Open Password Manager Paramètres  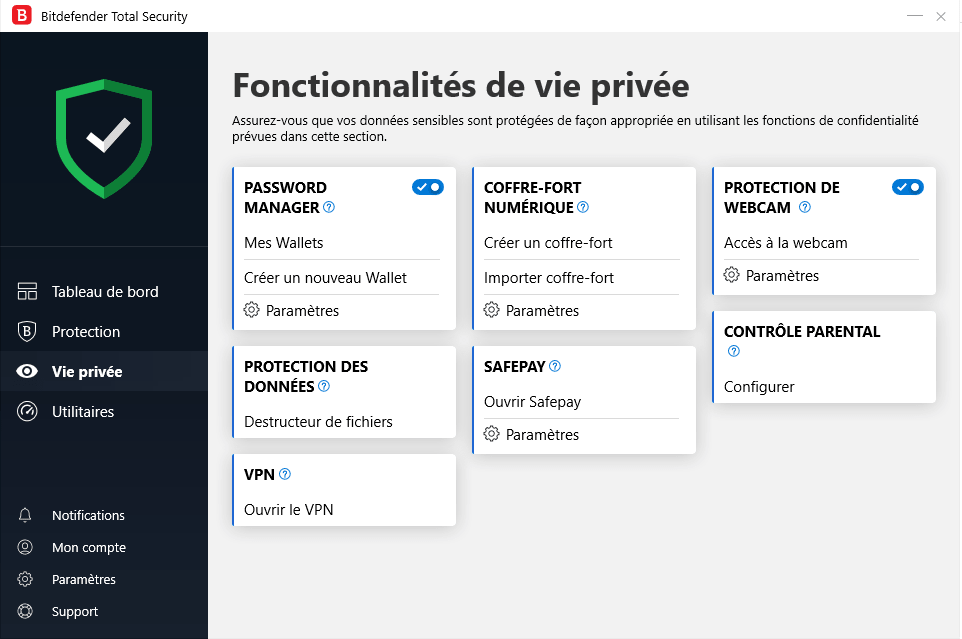click(302, 311)
